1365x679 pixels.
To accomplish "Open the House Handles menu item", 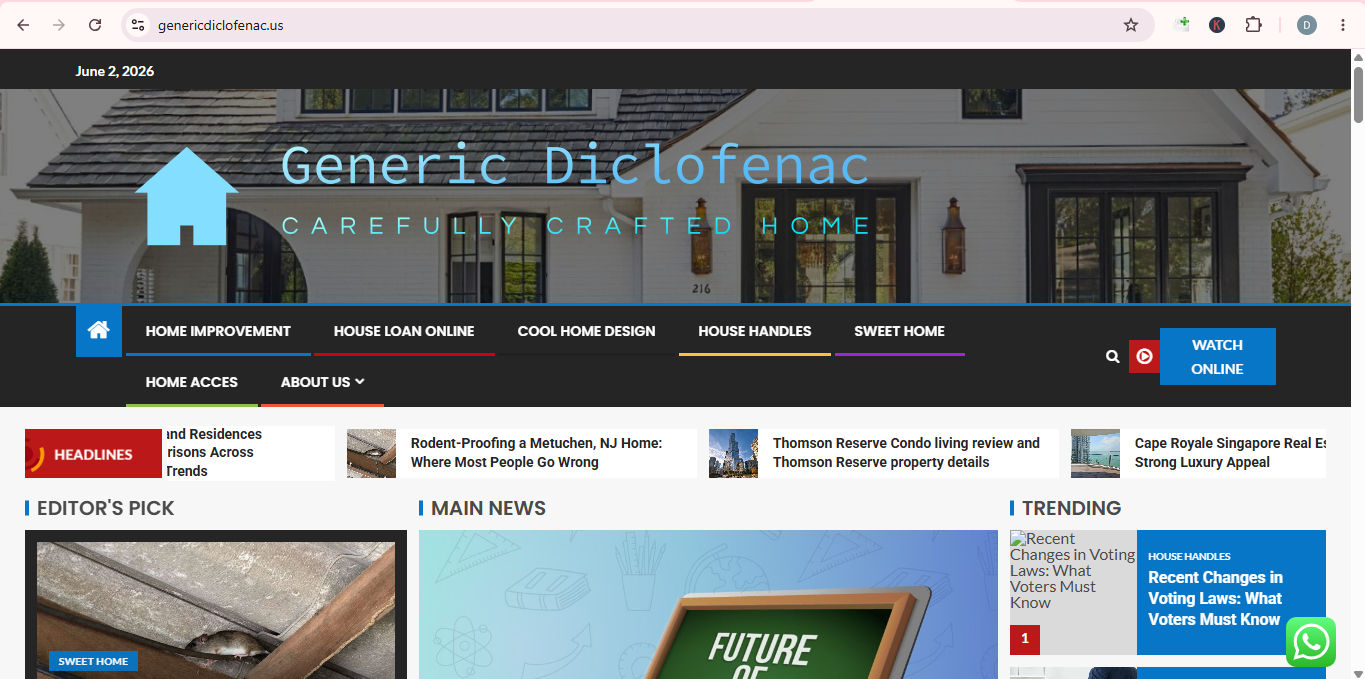I will click(x=755, y=331).
